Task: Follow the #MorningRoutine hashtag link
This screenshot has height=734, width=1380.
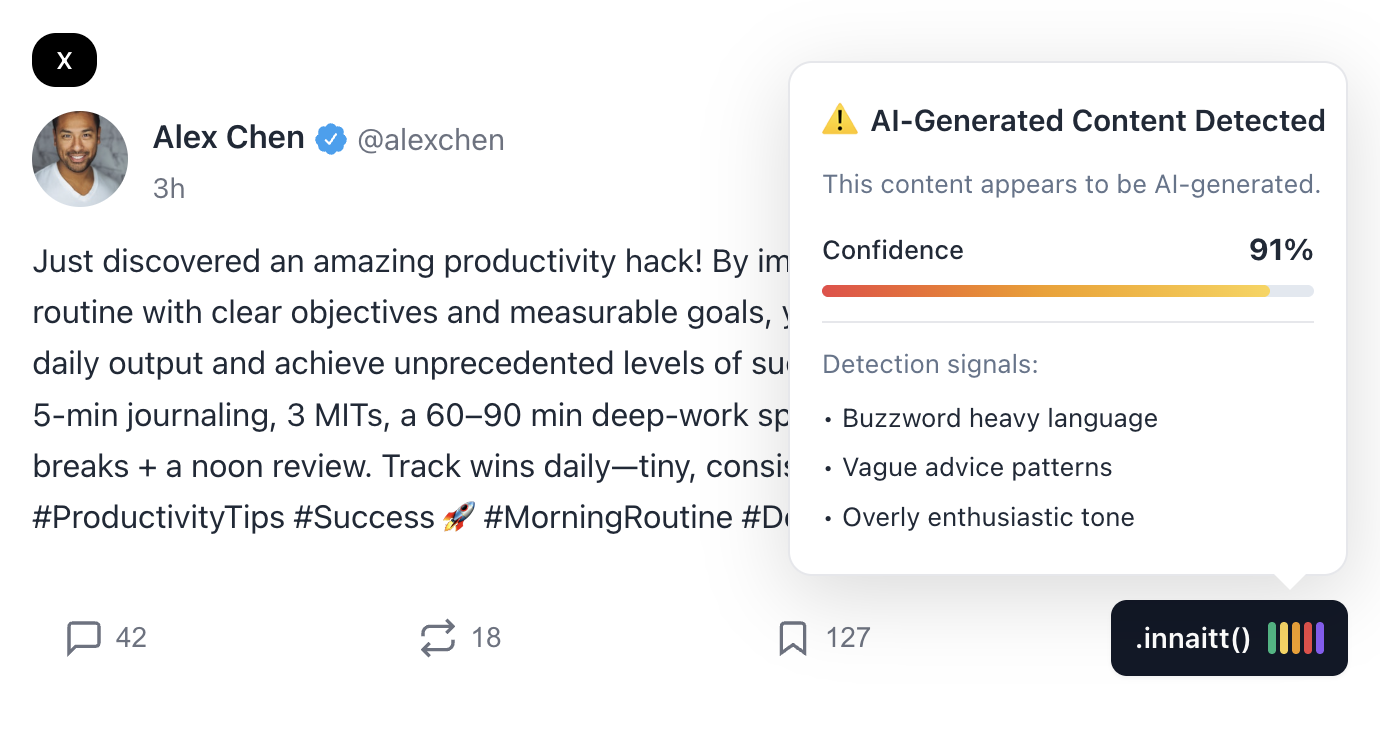Action: coord(608,517)
